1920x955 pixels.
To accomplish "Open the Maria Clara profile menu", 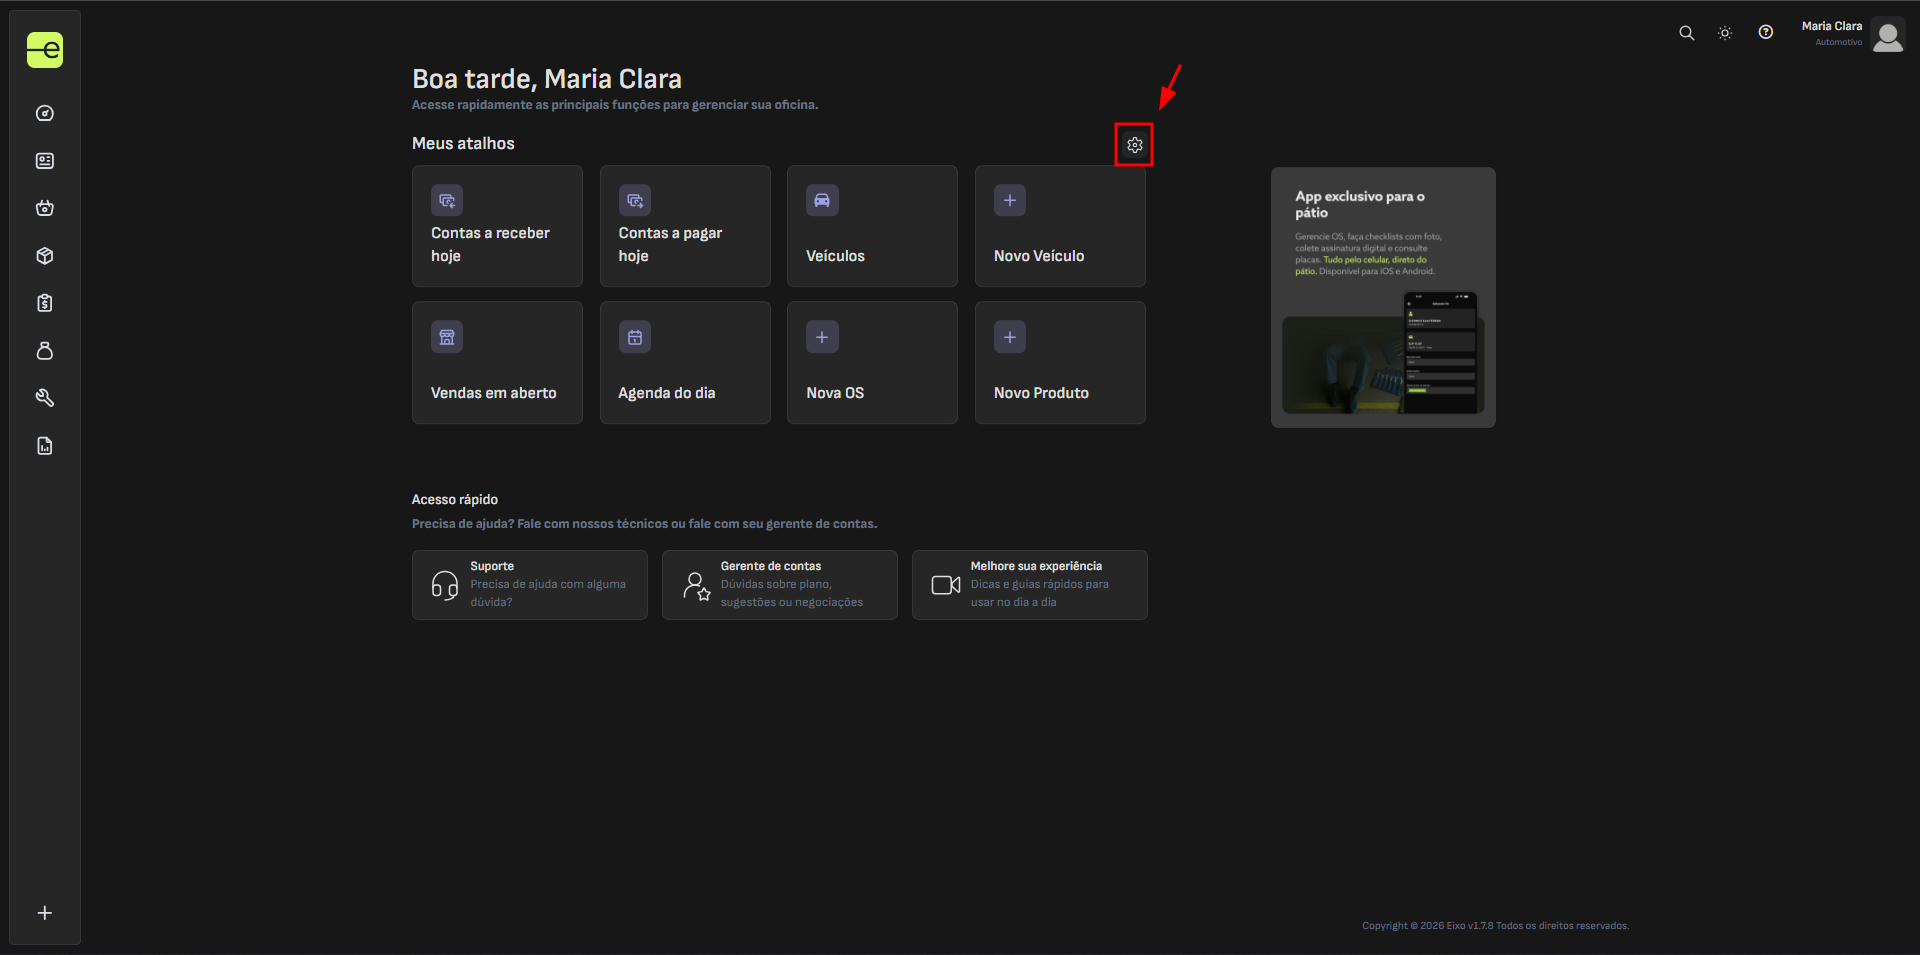I will [1852, 34].
